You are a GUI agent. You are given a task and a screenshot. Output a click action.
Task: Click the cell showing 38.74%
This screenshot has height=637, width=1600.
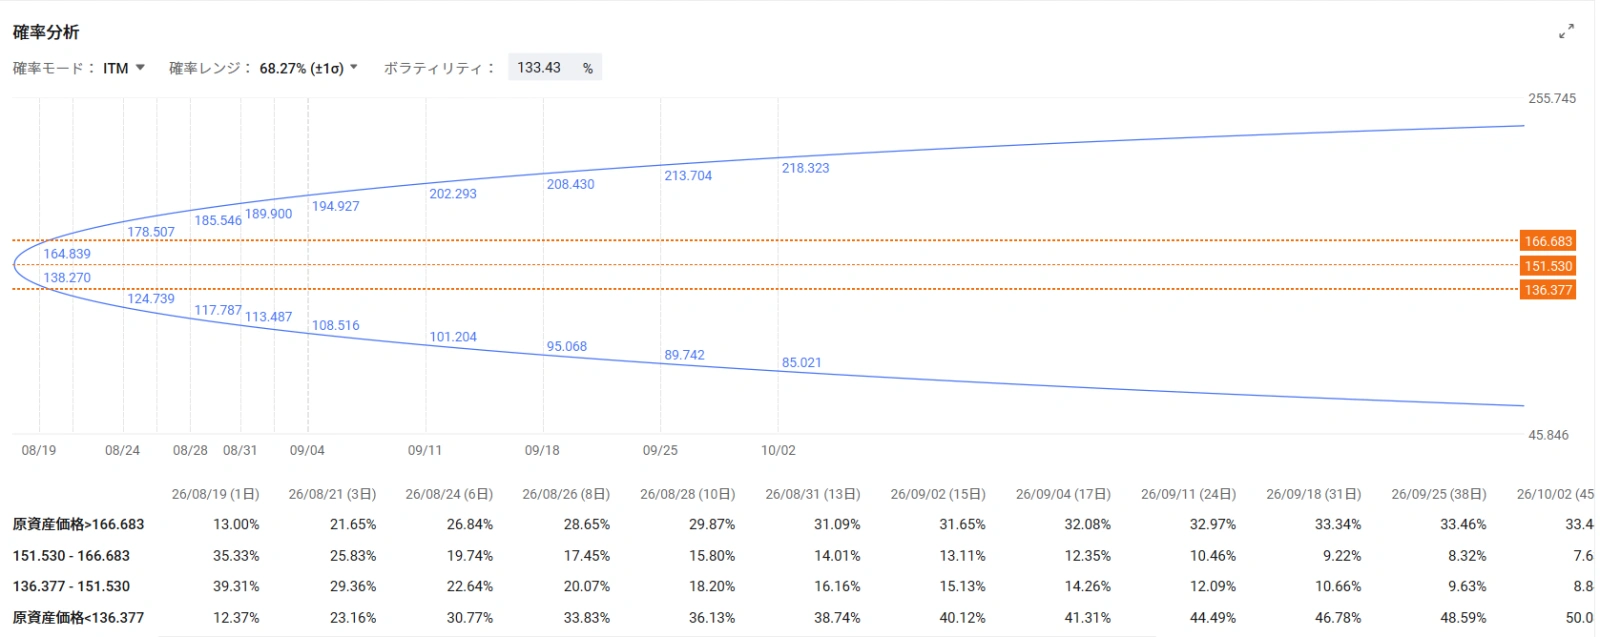(837, 617)
